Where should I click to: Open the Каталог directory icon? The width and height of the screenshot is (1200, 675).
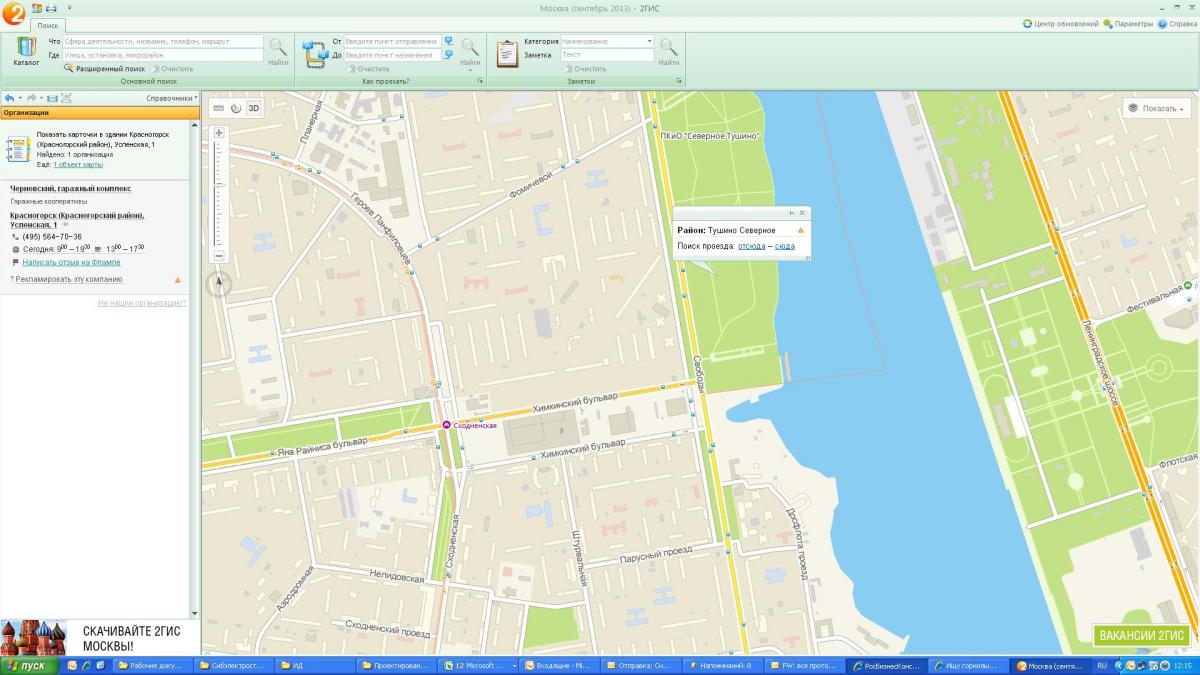27,51
